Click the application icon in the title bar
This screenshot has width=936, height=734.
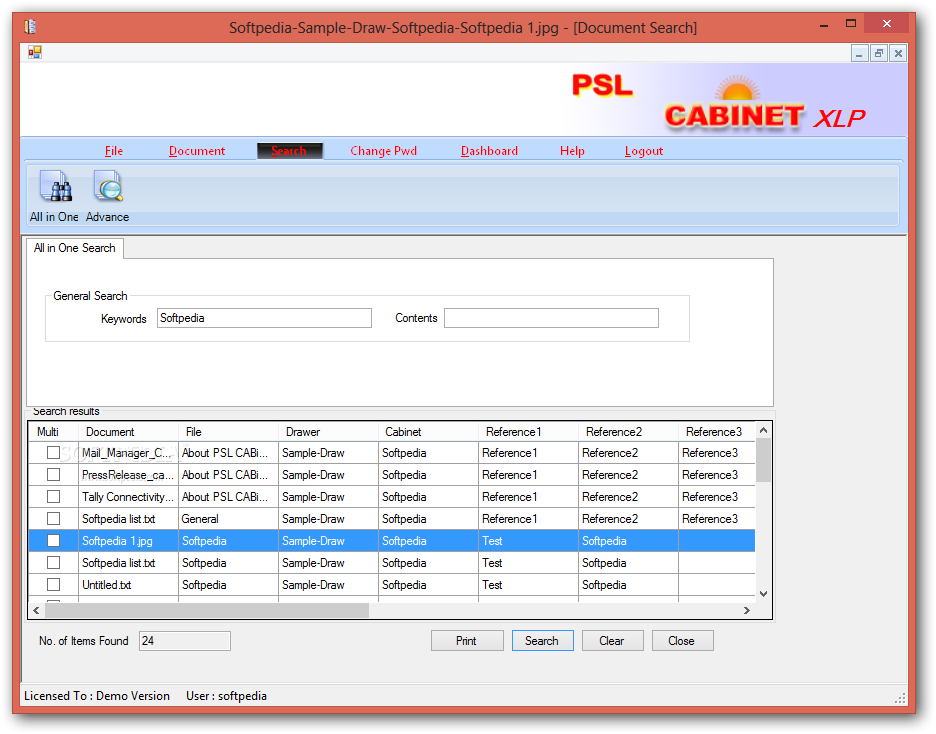click(30, 27)
